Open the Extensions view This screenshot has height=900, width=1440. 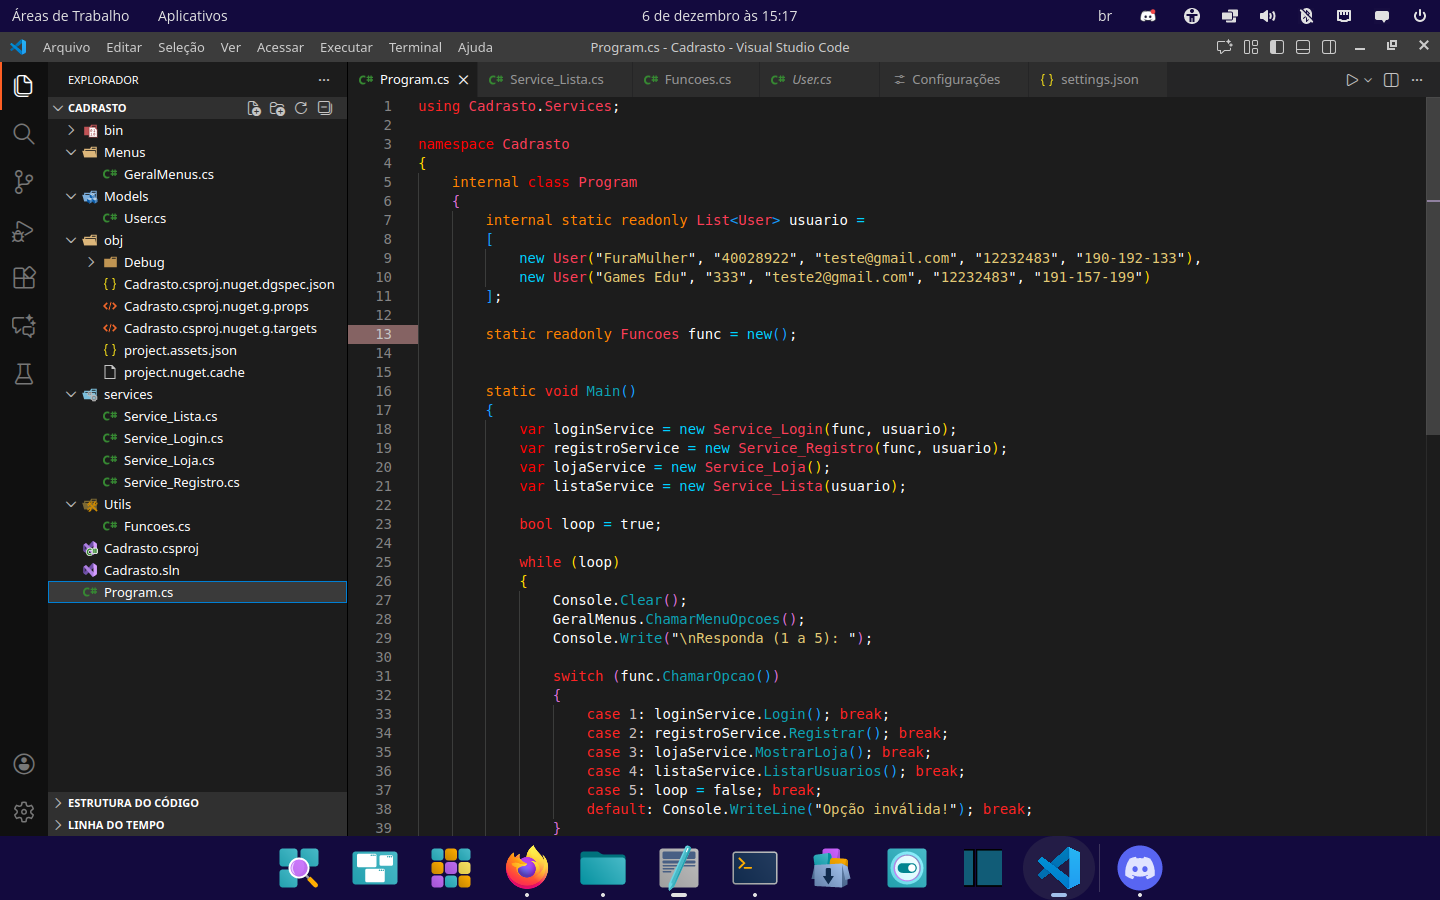(24, 278)
